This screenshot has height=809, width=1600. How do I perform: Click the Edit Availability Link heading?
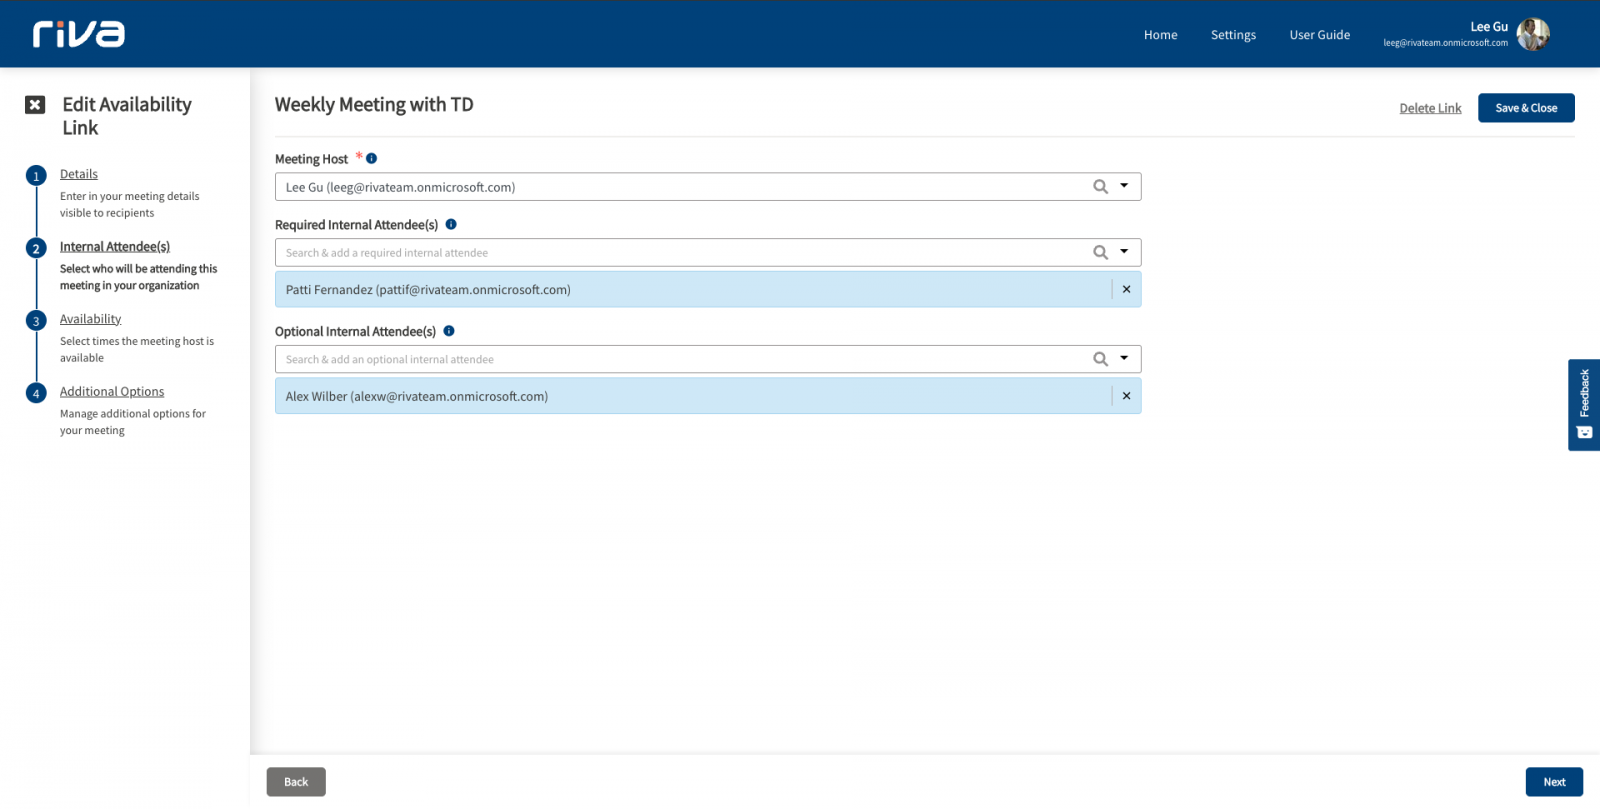tap(127, 116)
